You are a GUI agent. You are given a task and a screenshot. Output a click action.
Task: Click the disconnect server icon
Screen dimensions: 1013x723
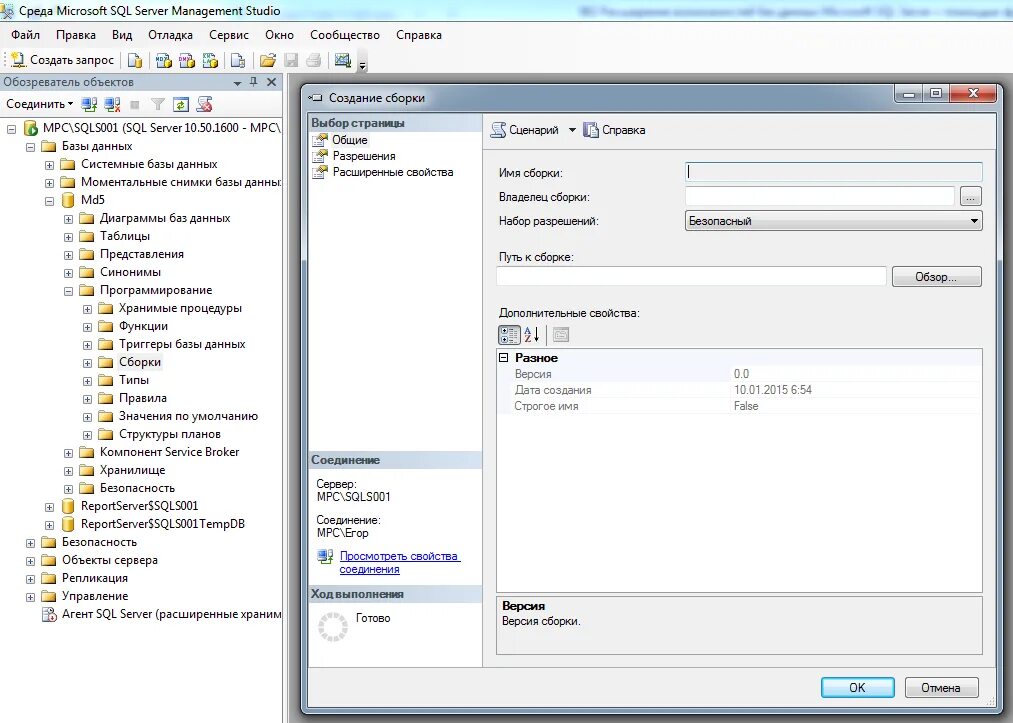point(112,104)
